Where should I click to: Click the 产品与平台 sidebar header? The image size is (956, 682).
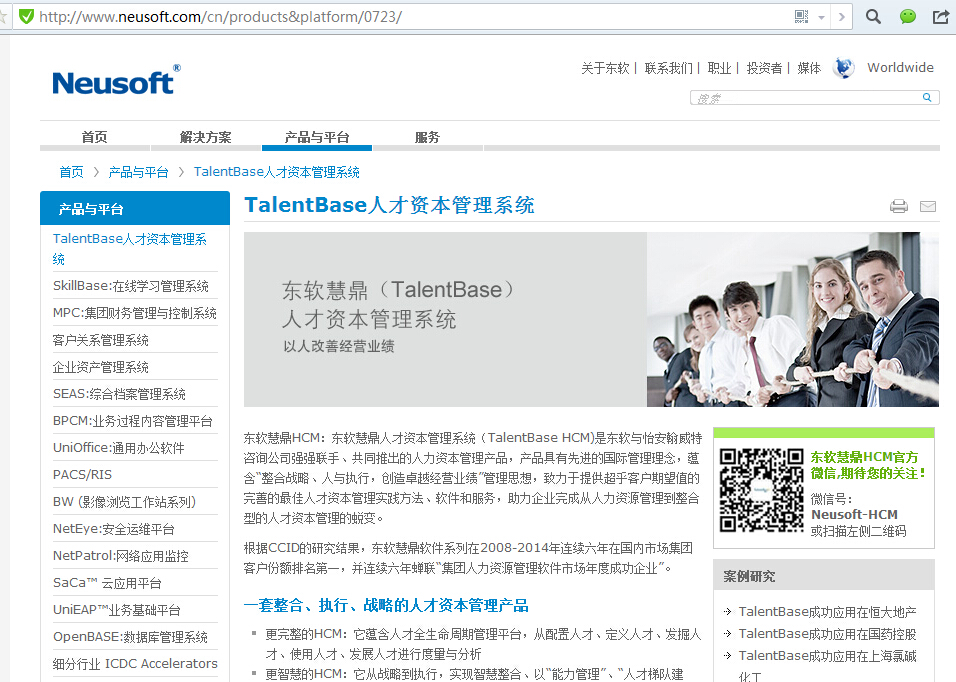coord(135,208)
